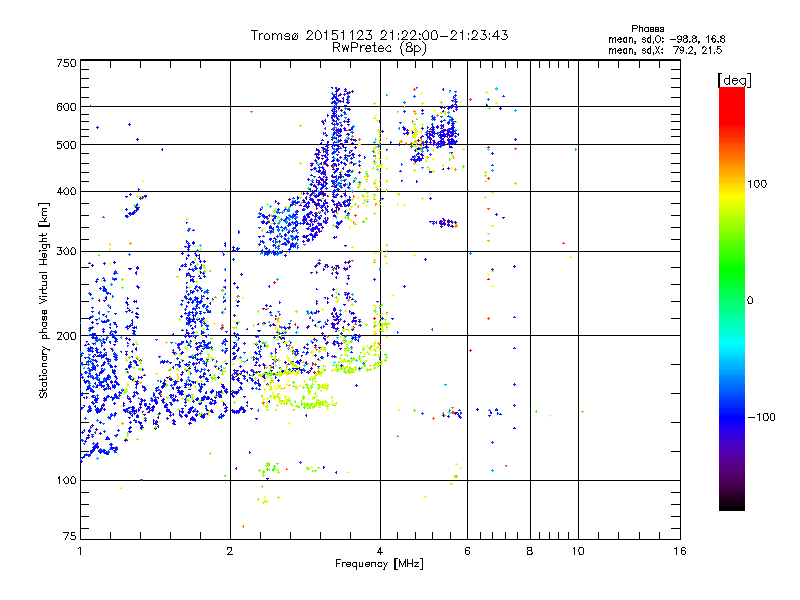Click the y-axis tick label '750'
The height and width of the screenshot is (600, 800).
pos(66,63)
